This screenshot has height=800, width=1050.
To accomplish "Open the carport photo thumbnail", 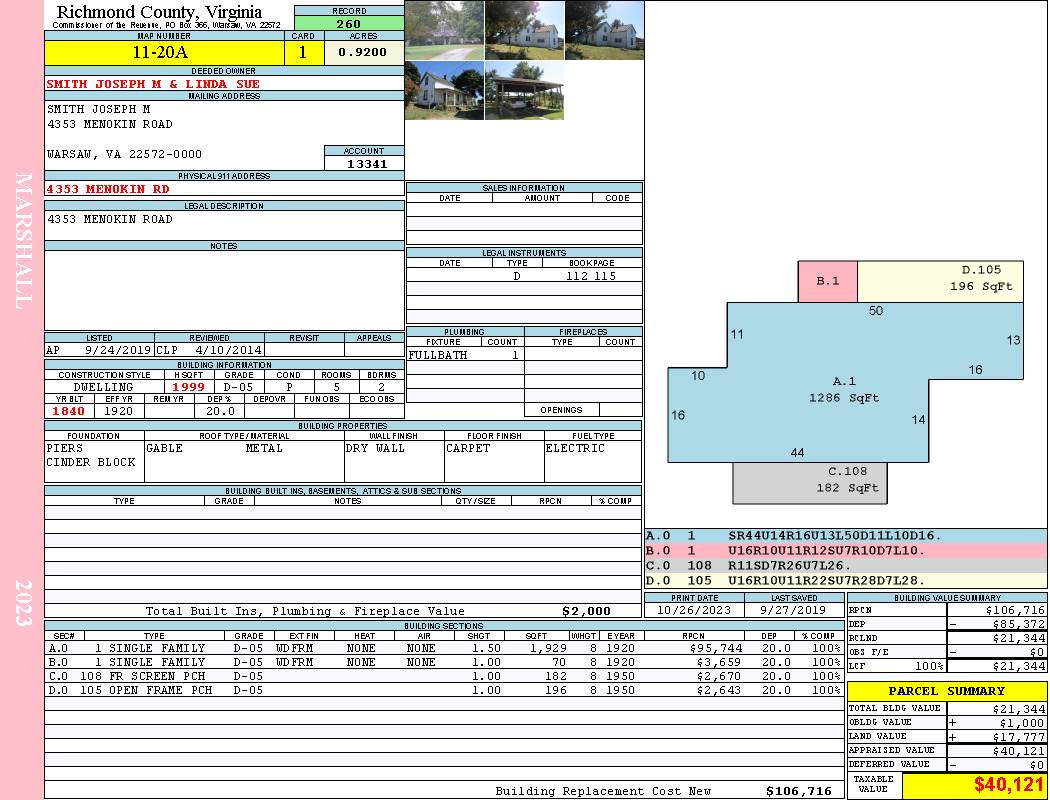I will (x=524, y=90).
